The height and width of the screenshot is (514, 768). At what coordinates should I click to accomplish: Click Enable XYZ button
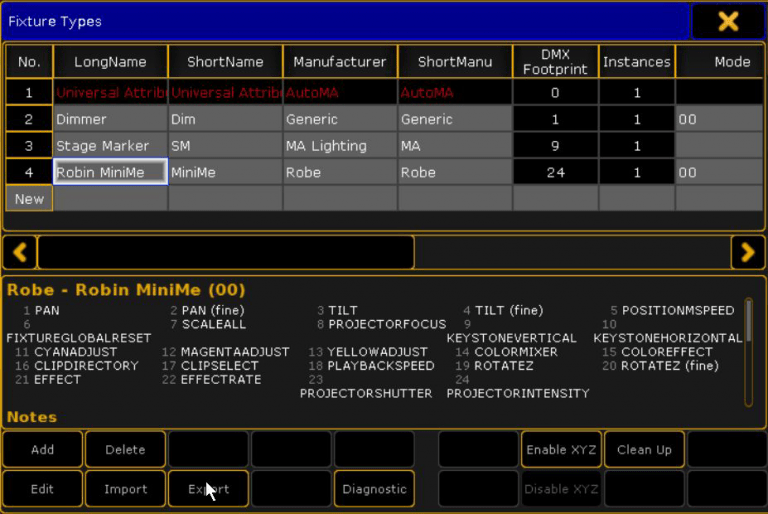[561, 449]
